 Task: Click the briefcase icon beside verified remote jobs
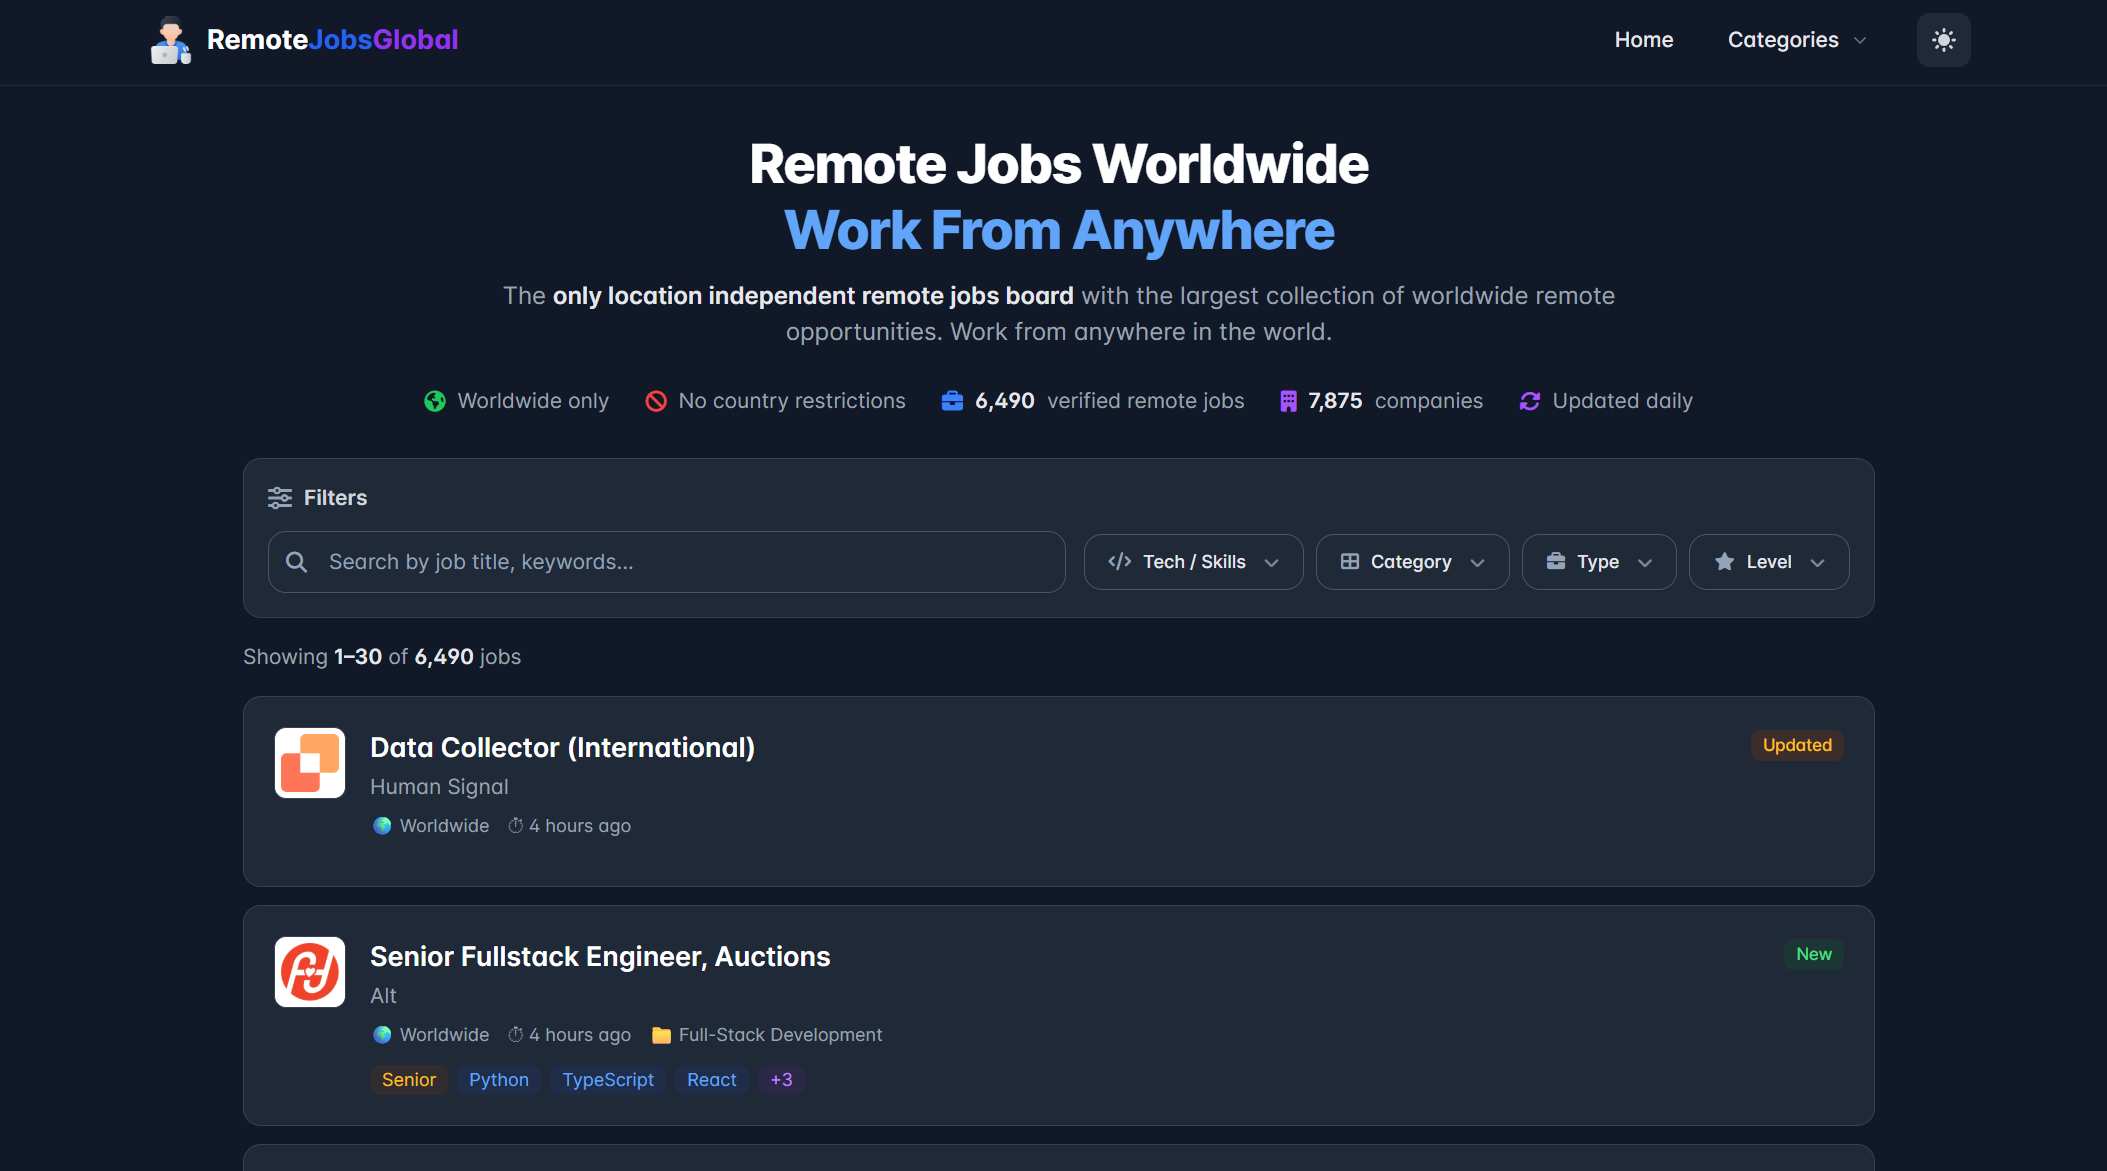coord(951,400)
